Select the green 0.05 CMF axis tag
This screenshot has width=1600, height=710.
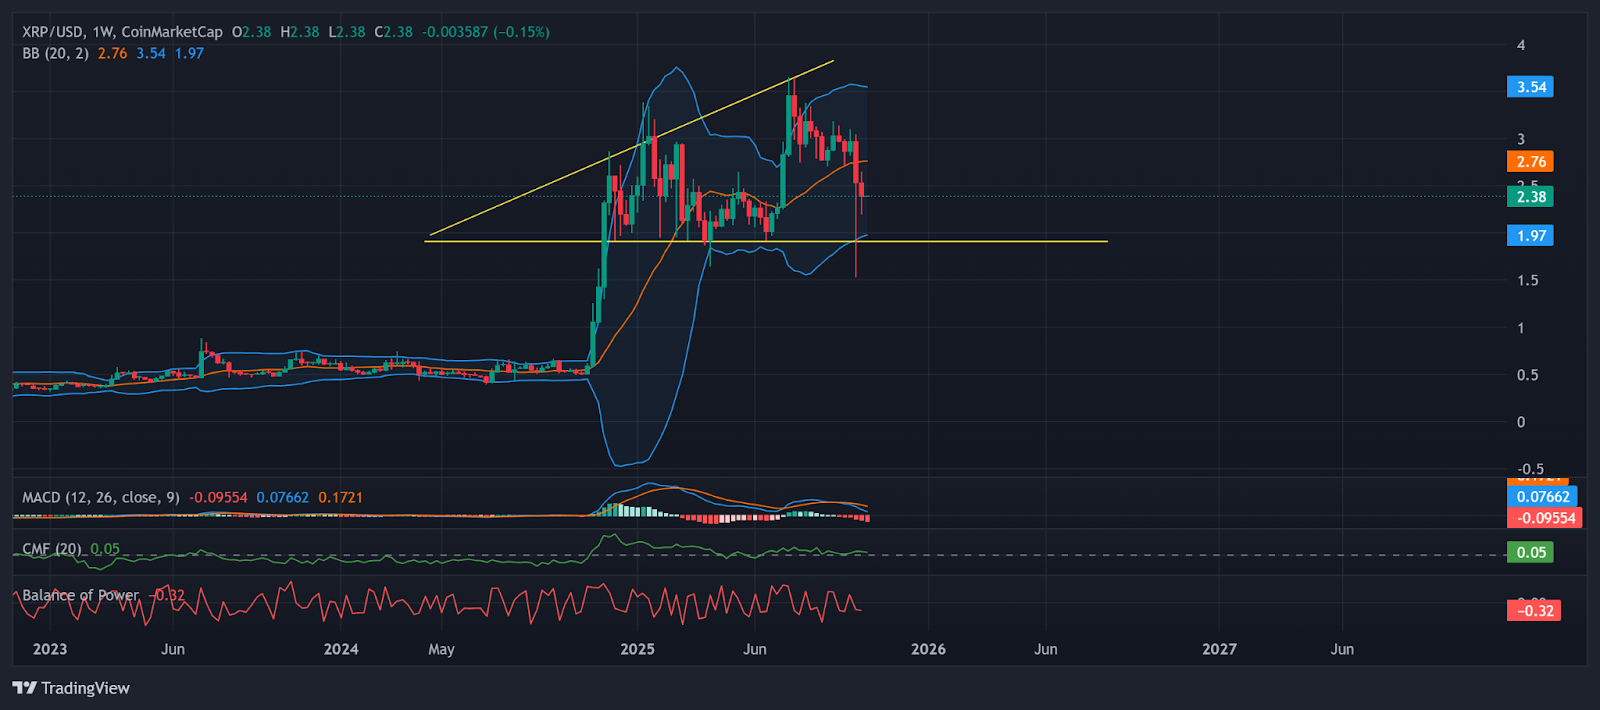[x=1530, y=553]
